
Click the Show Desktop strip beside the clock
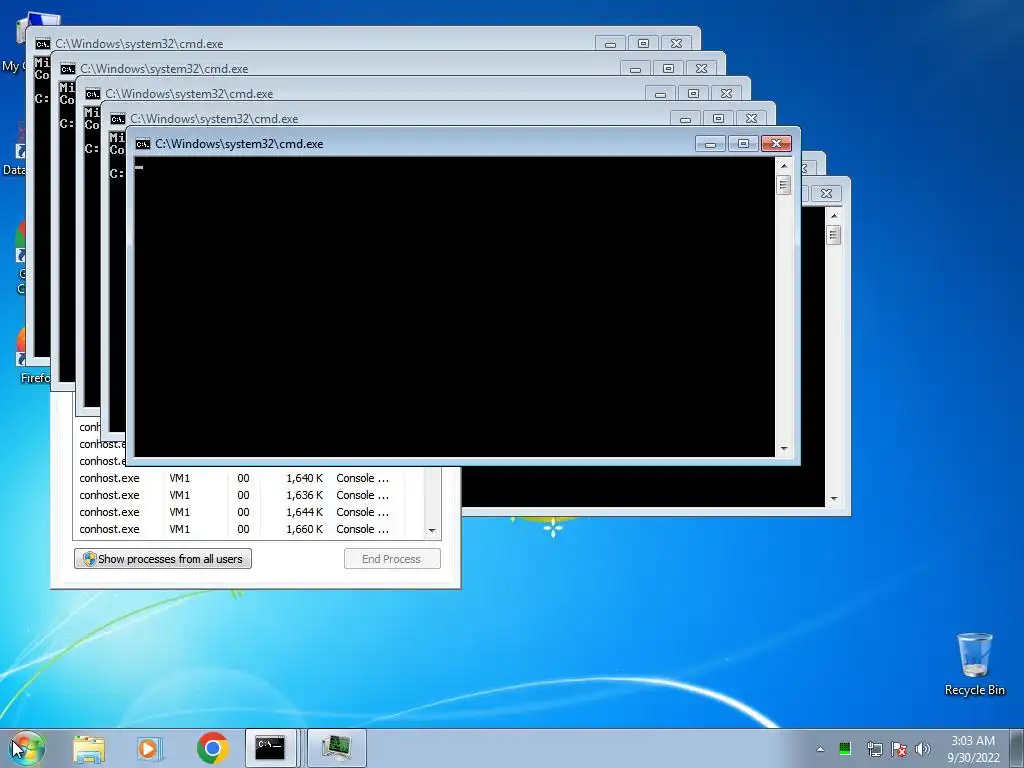tap(1017, 748)
